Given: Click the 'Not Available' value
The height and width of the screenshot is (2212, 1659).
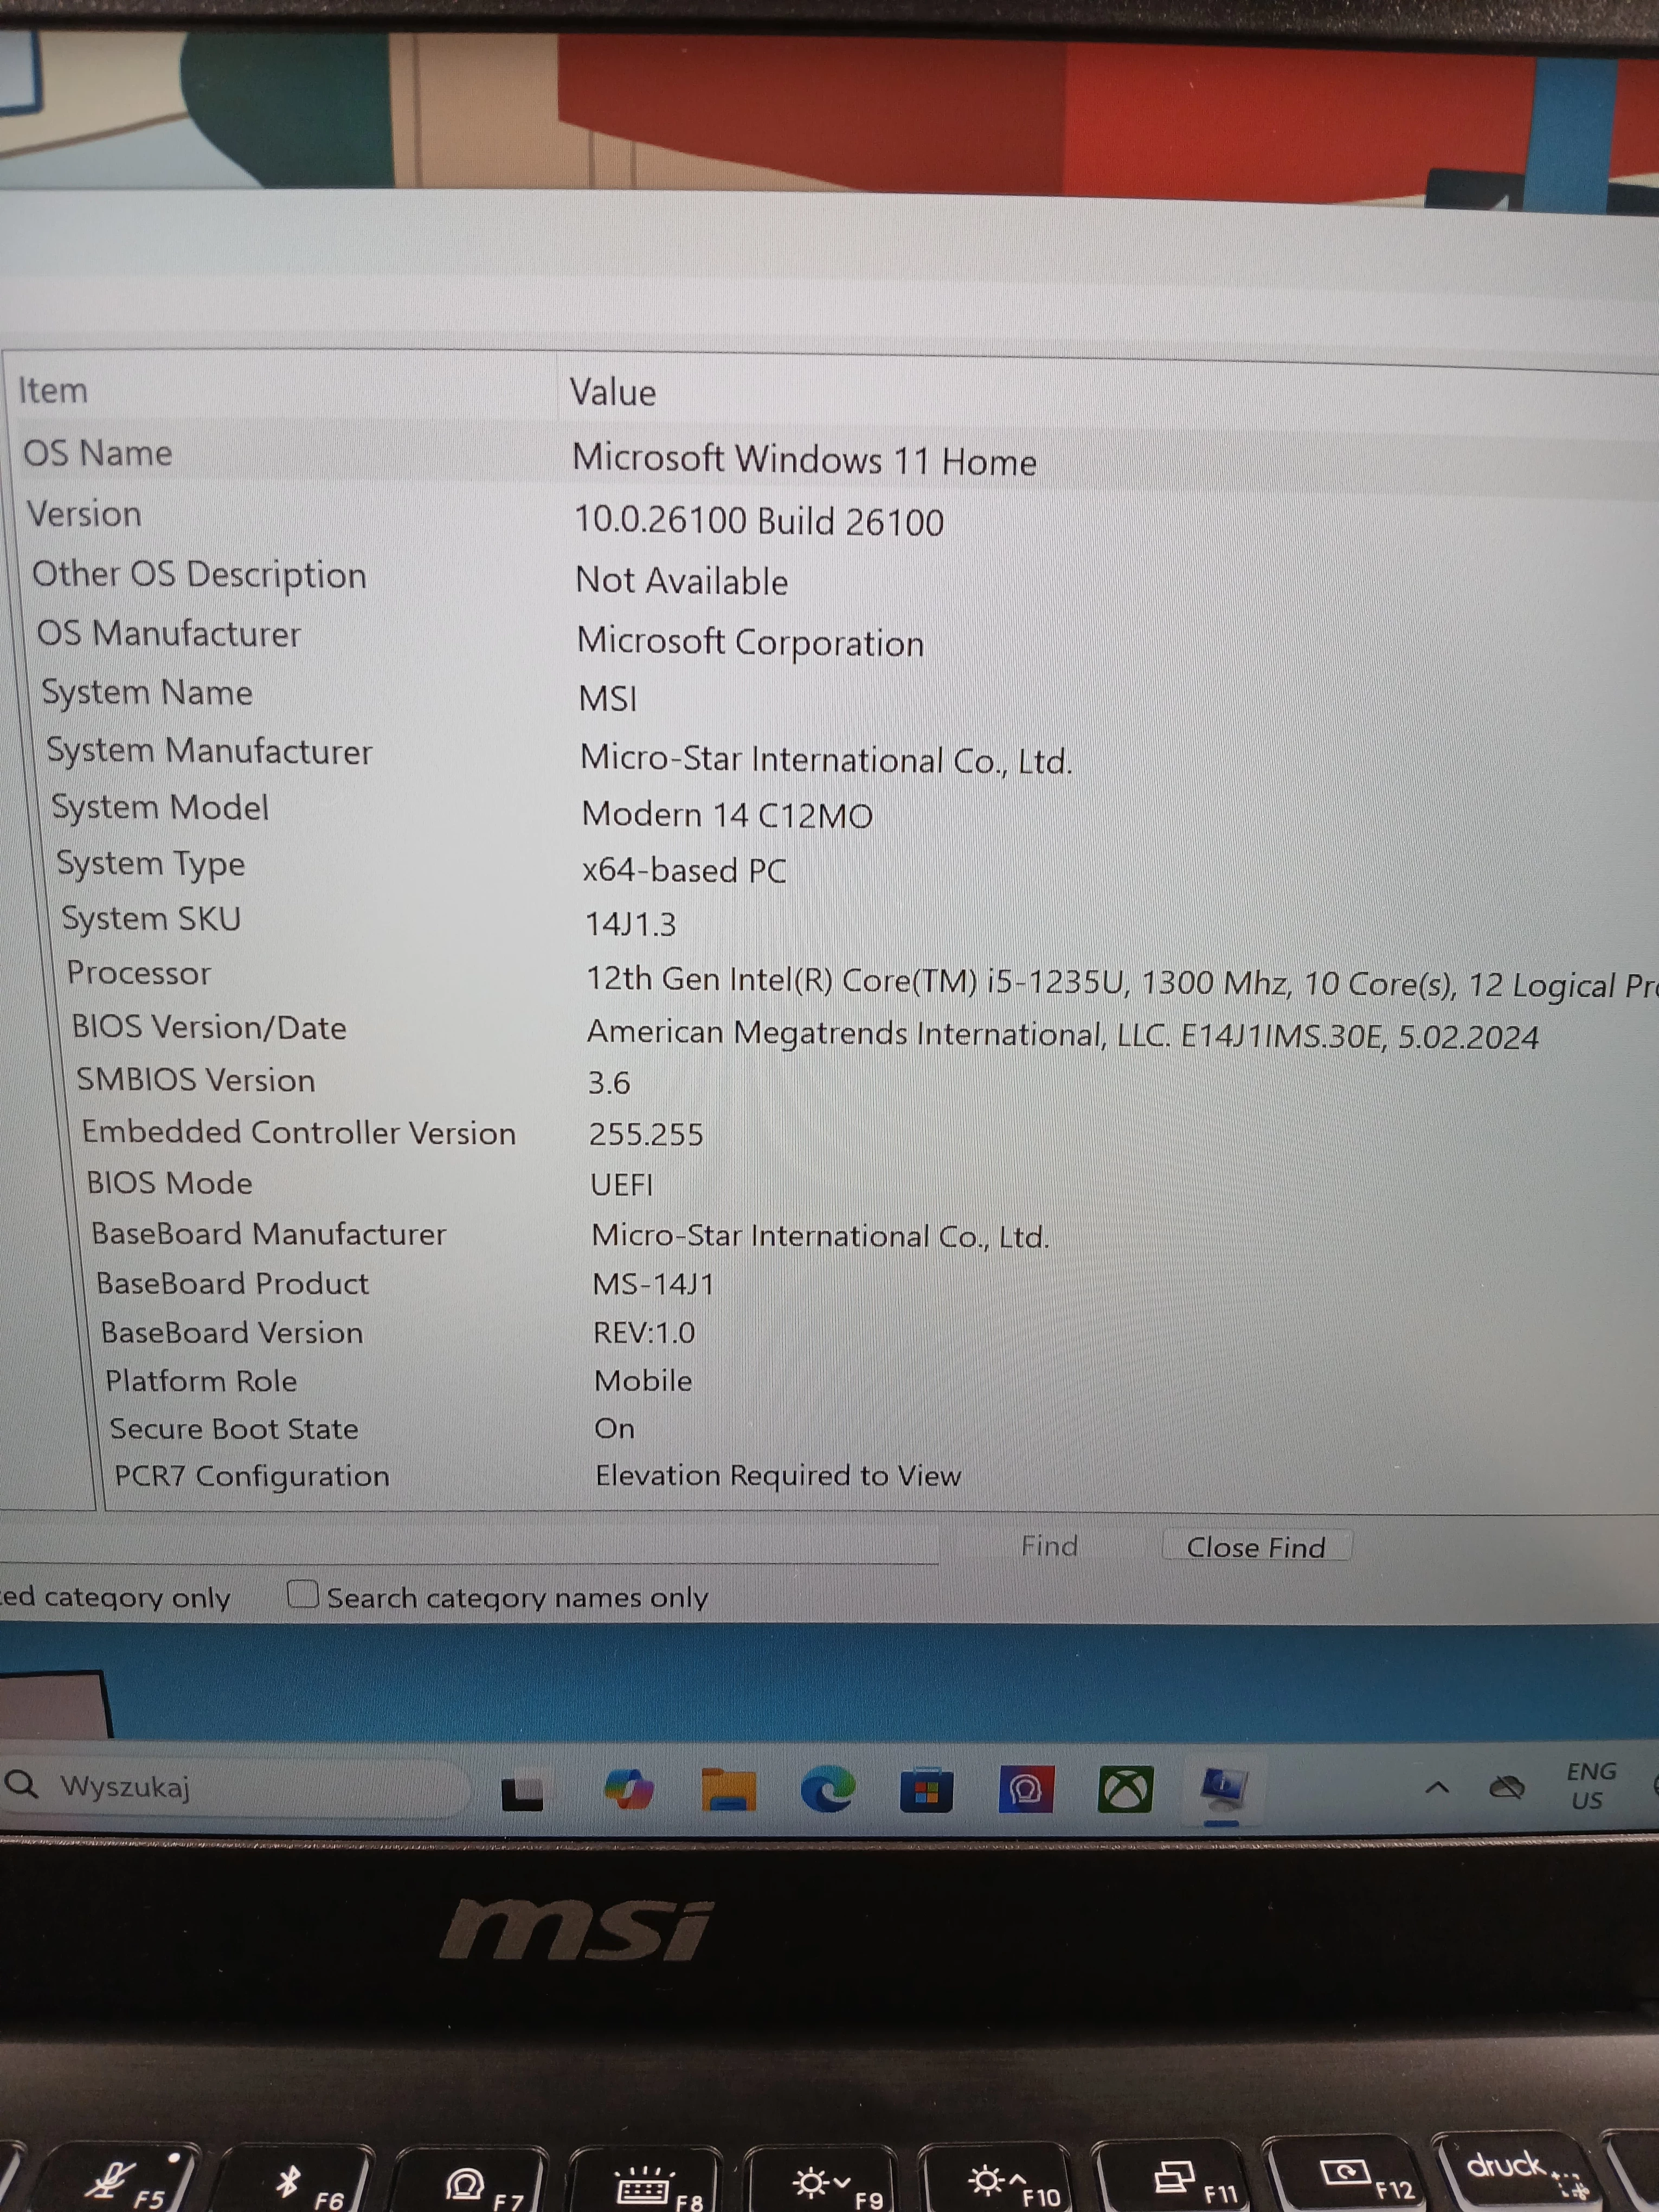Looking at the screenshot, I should (x=682, y=581).
